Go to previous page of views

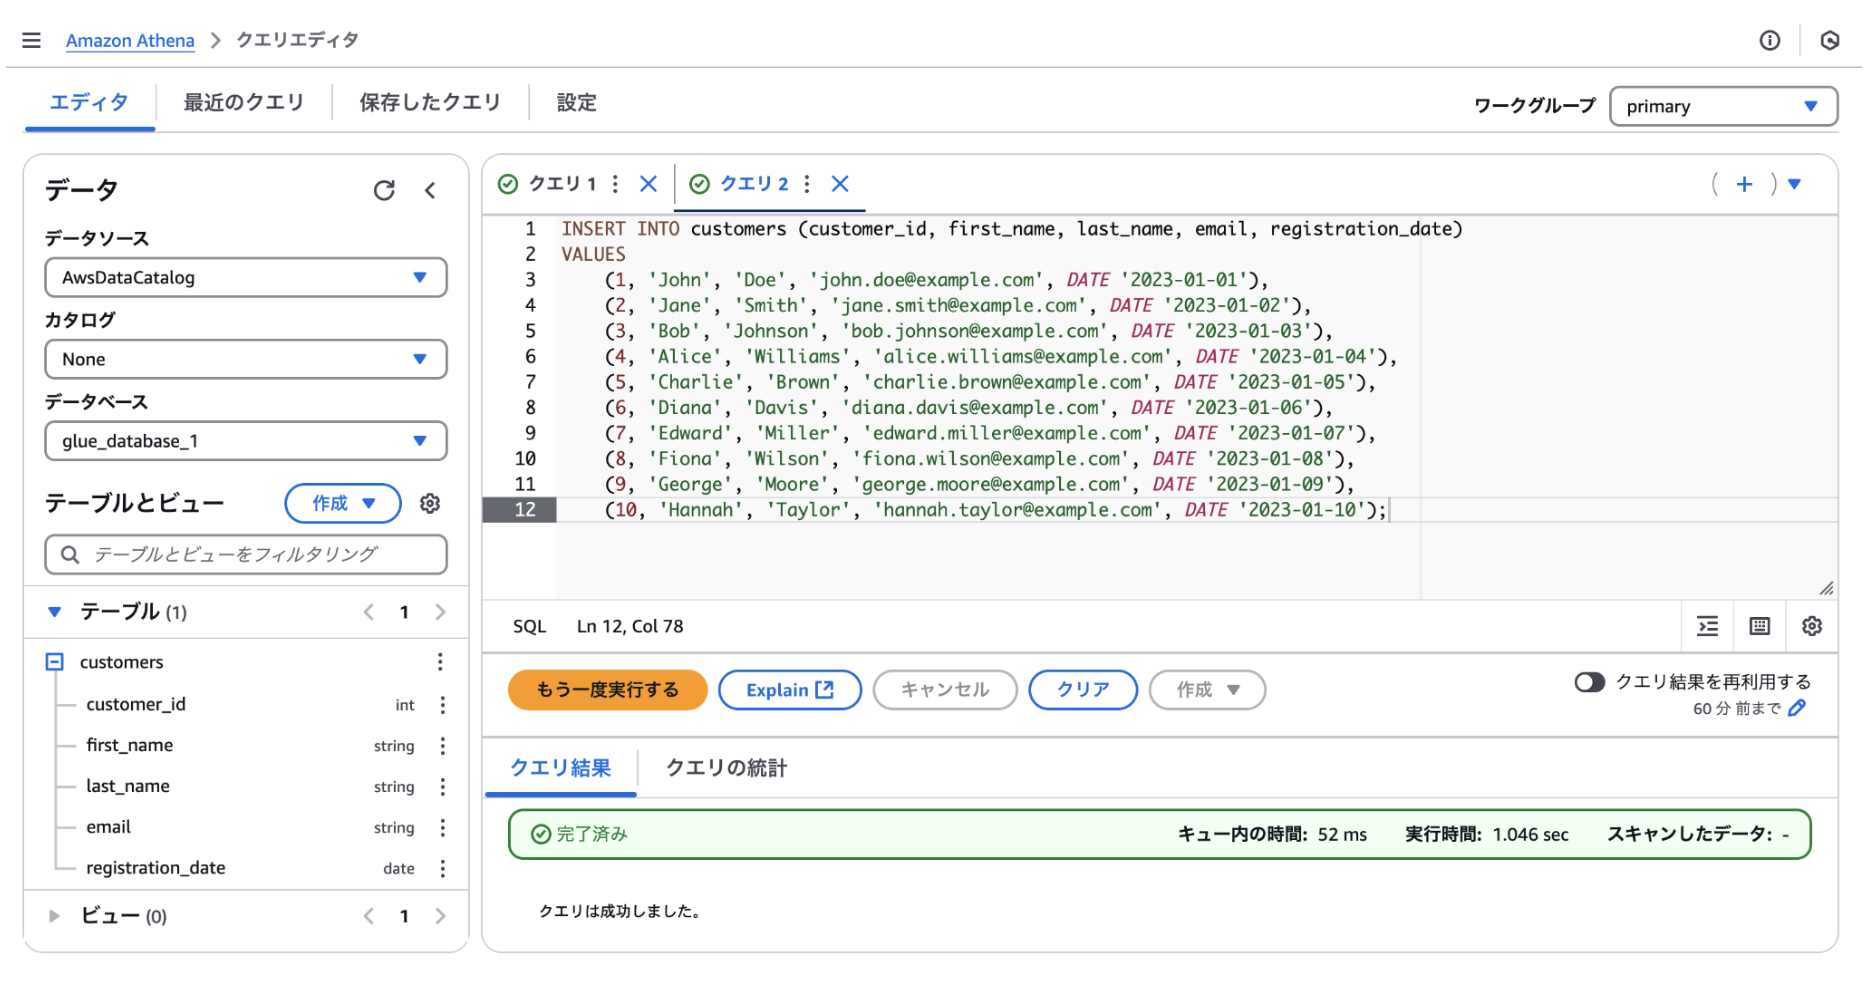click(x=369, y=916)
